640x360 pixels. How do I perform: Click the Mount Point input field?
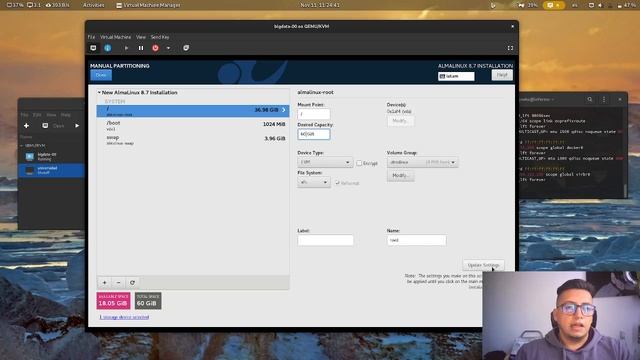coord(313,114)
